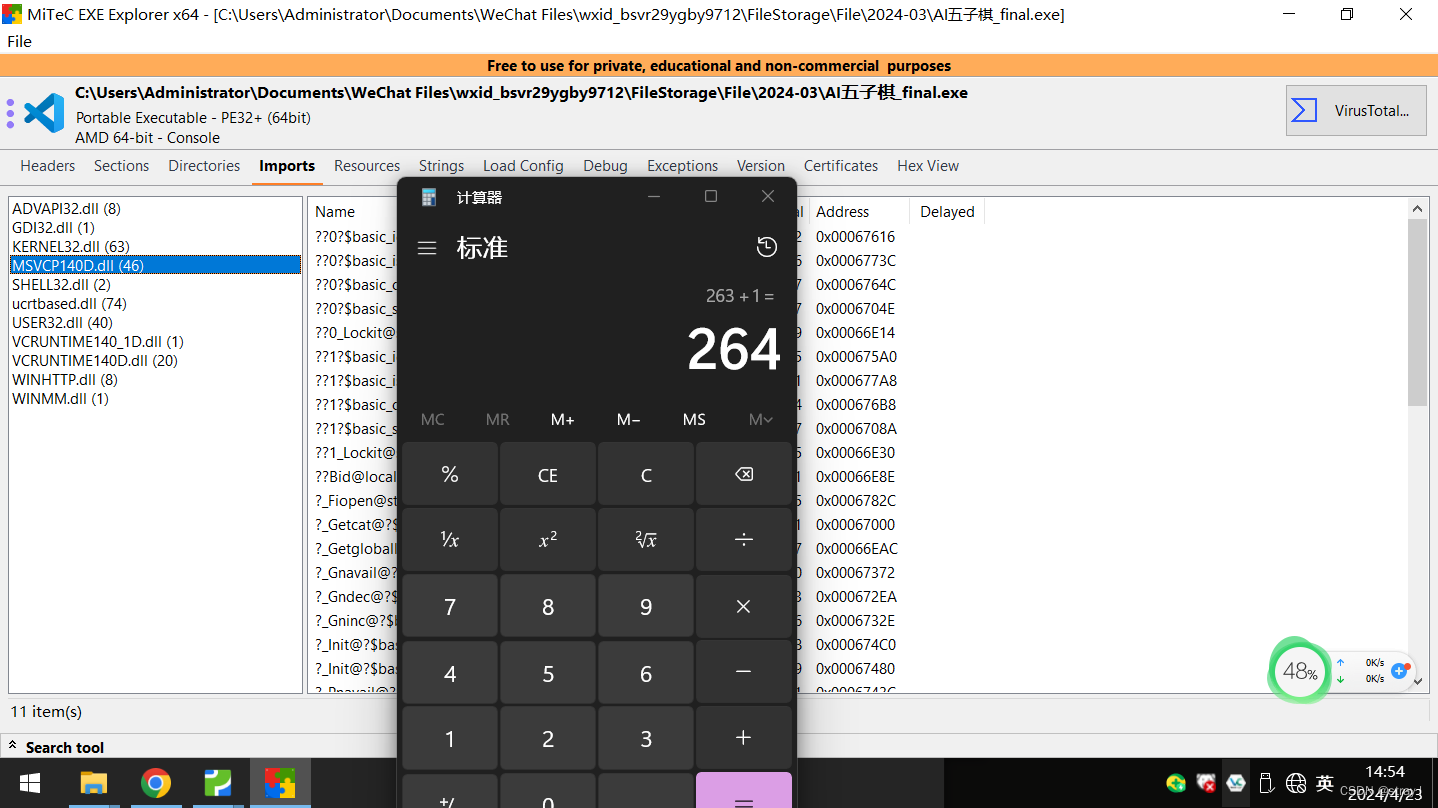Select WINHTTP.dll (8) in import list

[x=65, y=380]
